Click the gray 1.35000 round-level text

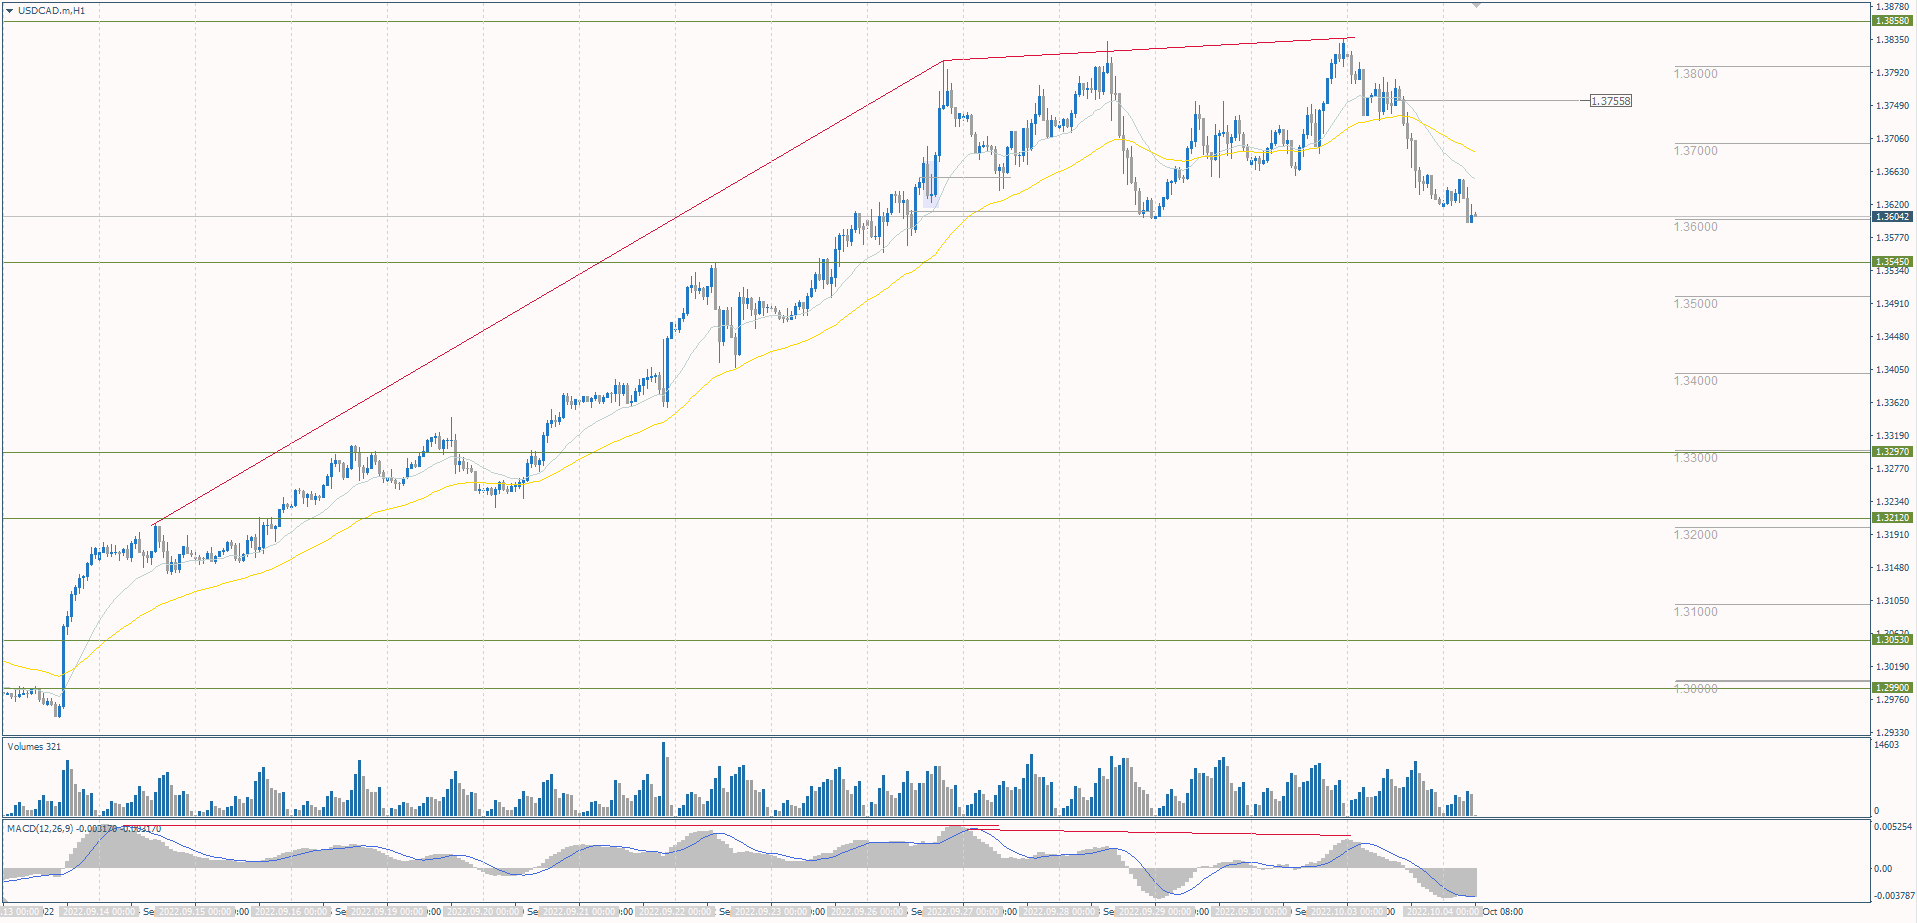tap(1696, 304)
